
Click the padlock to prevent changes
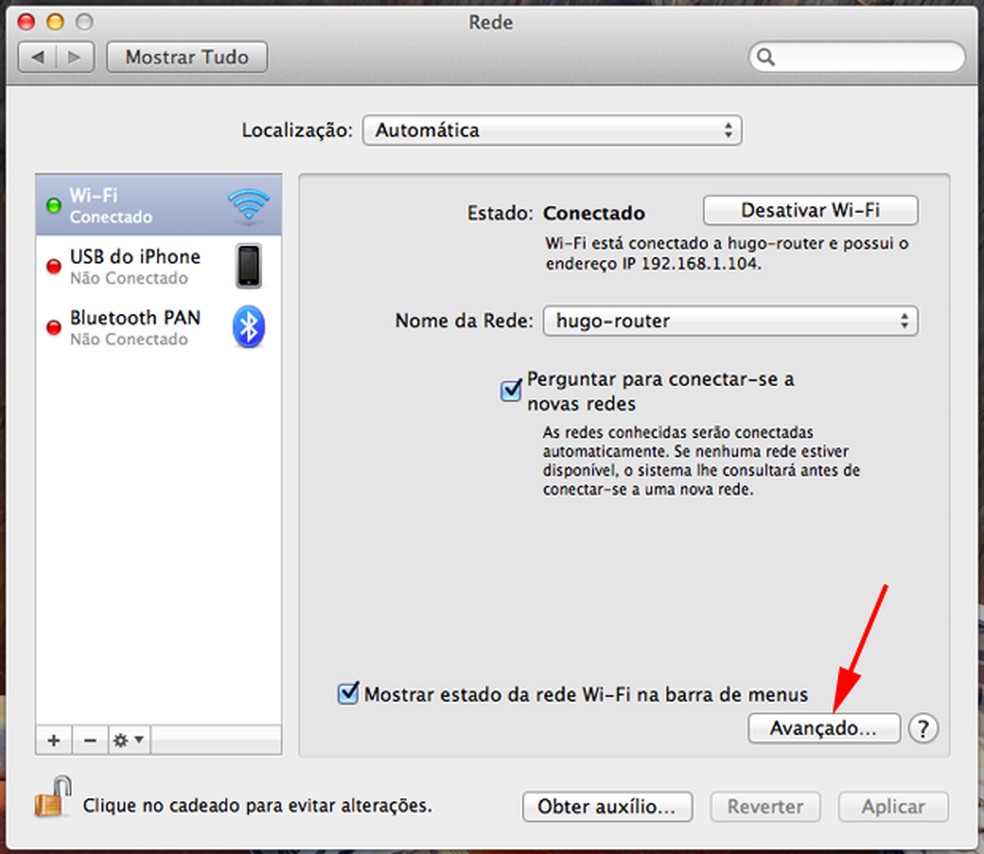click(x=53, y=797)
